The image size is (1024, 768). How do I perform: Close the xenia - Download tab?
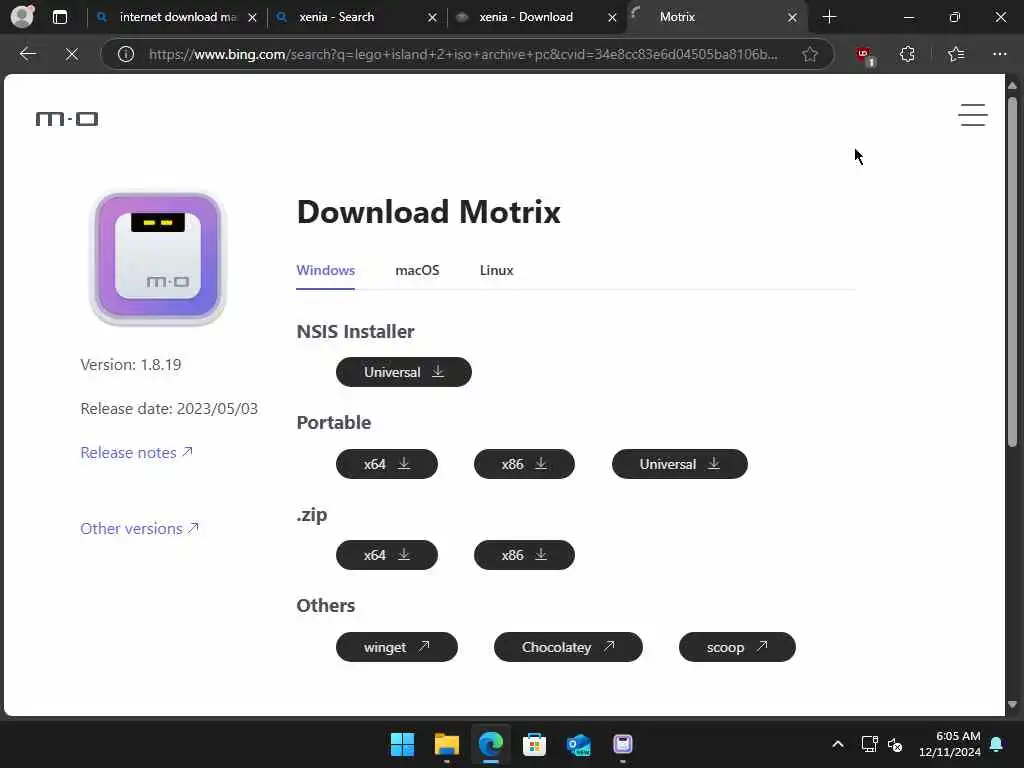[612, 18]
